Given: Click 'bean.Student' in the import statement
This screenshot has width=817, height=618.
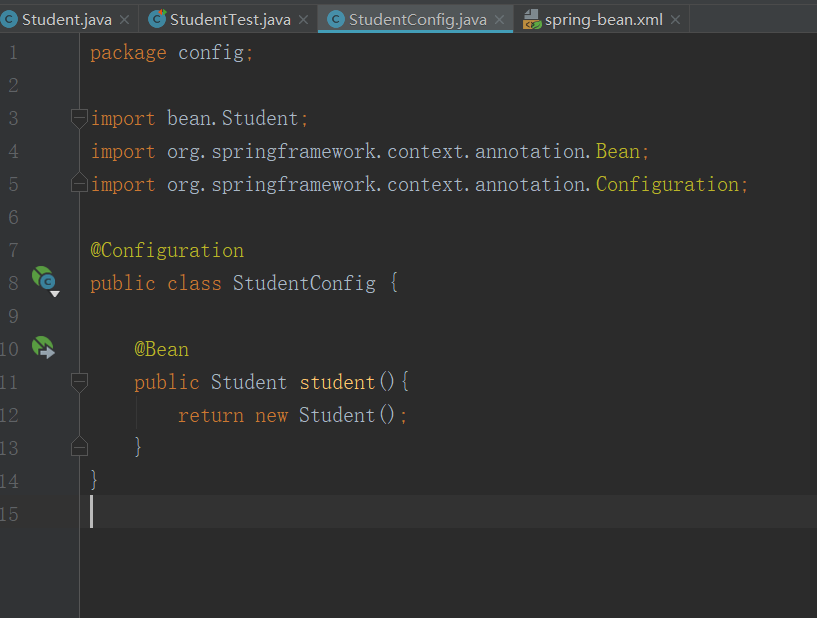Looking at the screenshot, I should [232, 119].
